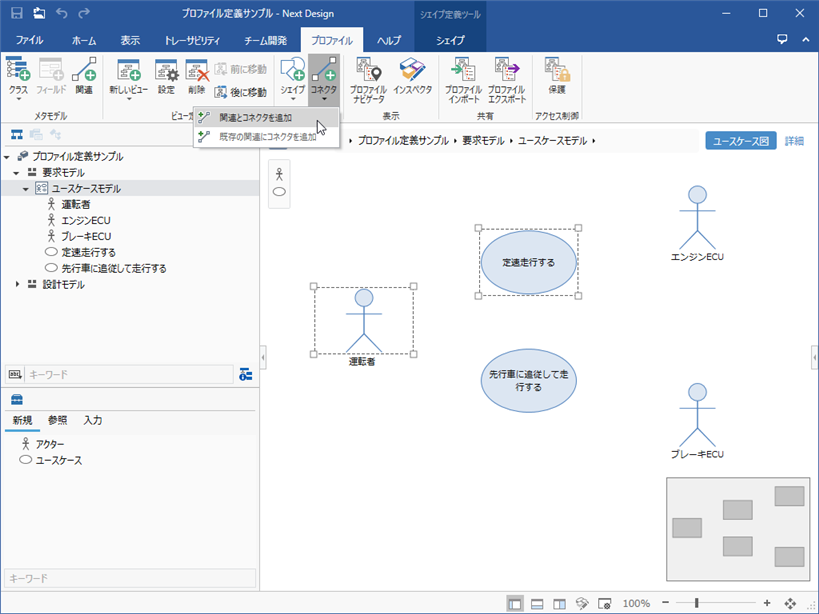Switch to the ホーム ribbon tab
819x614 pixels.
83,42
